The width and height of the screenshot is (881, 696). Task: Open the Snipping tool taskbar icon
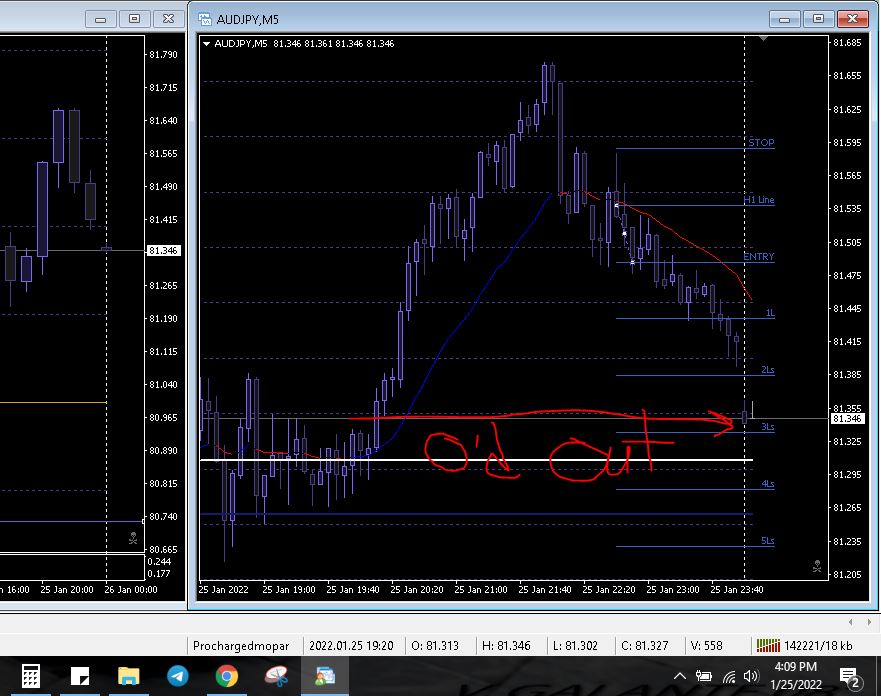[276, 676]
